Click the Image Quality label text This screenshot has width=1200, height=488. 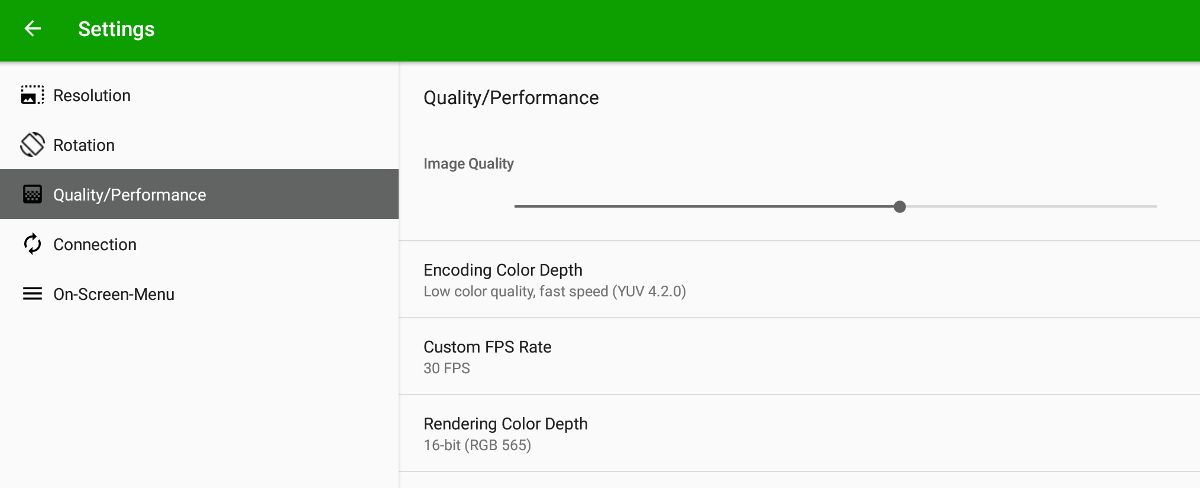pyautogui.click(x=469, y=163)
